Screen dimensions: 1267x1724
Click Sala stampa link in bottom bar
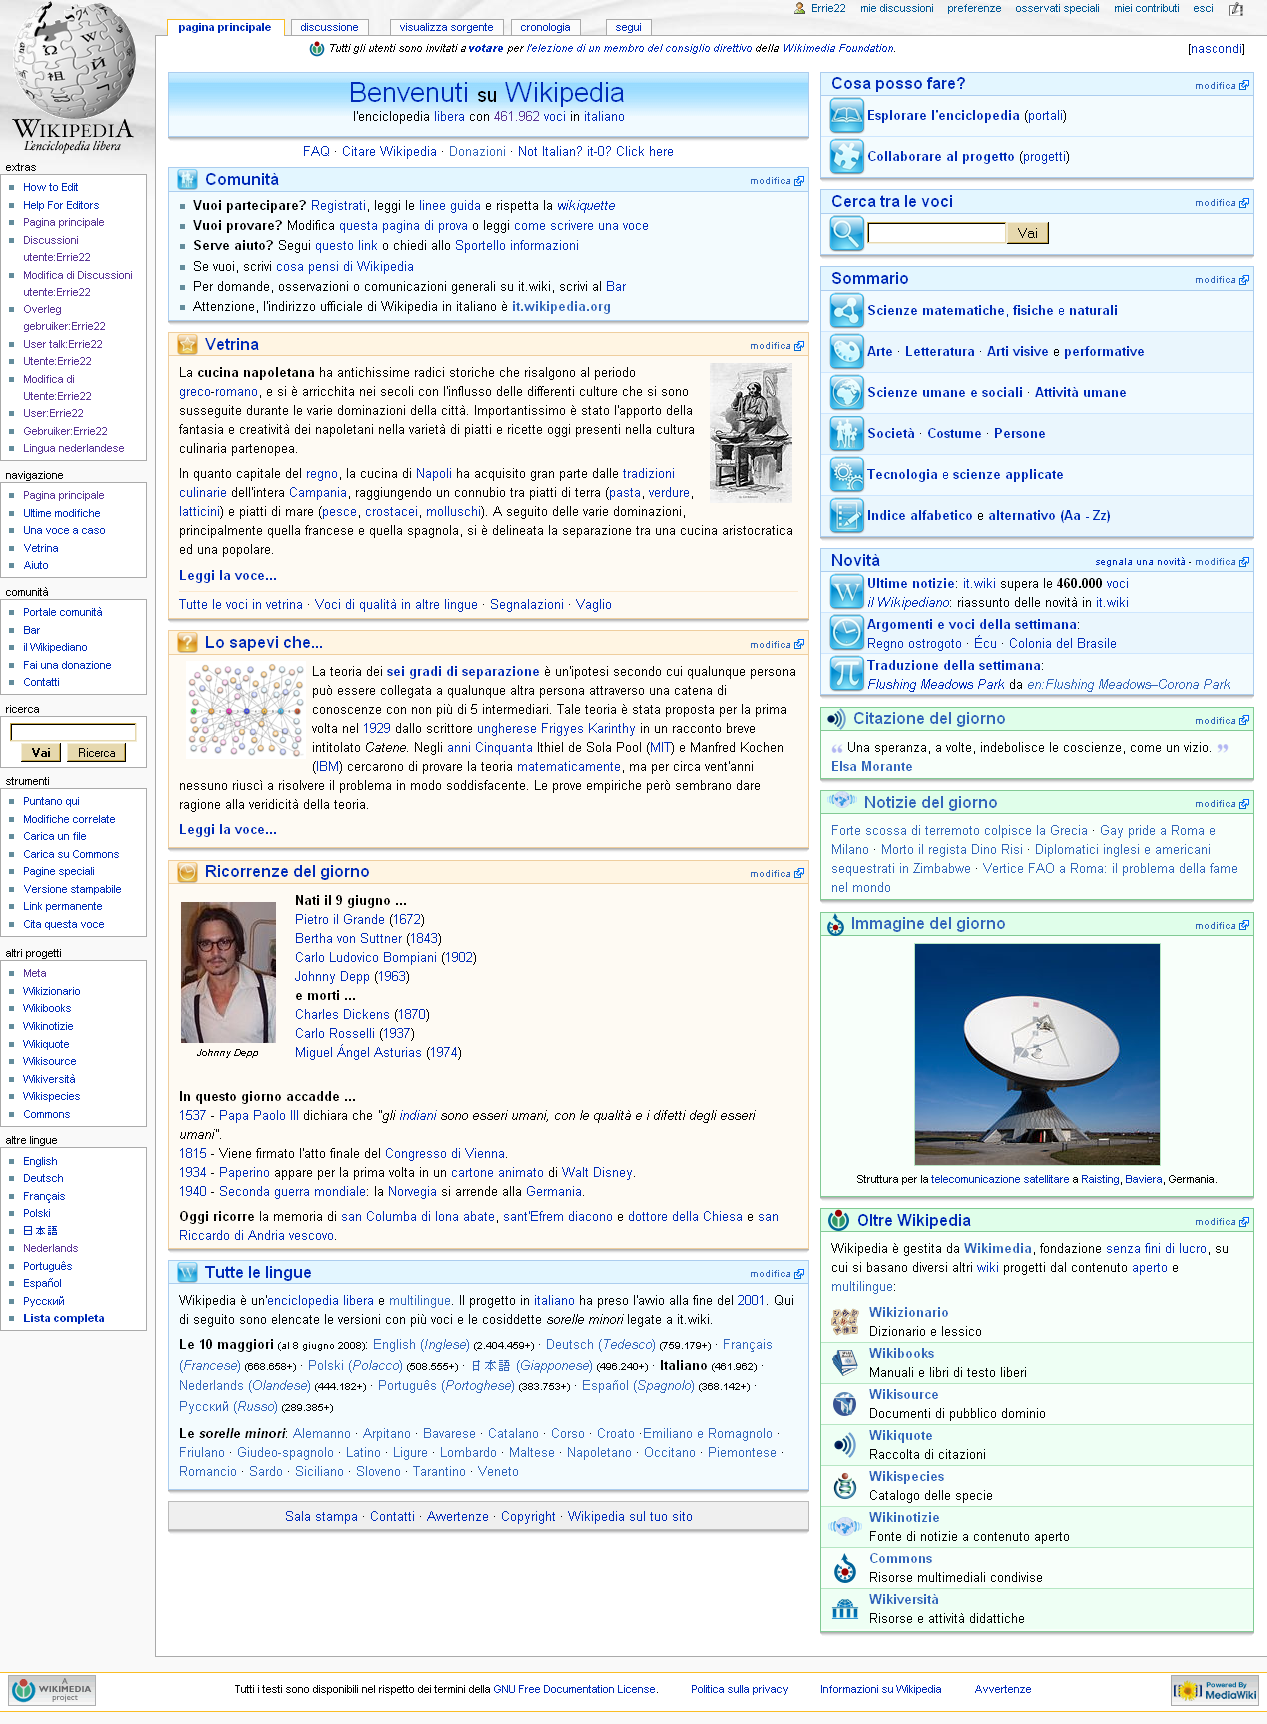point(321,1517)
